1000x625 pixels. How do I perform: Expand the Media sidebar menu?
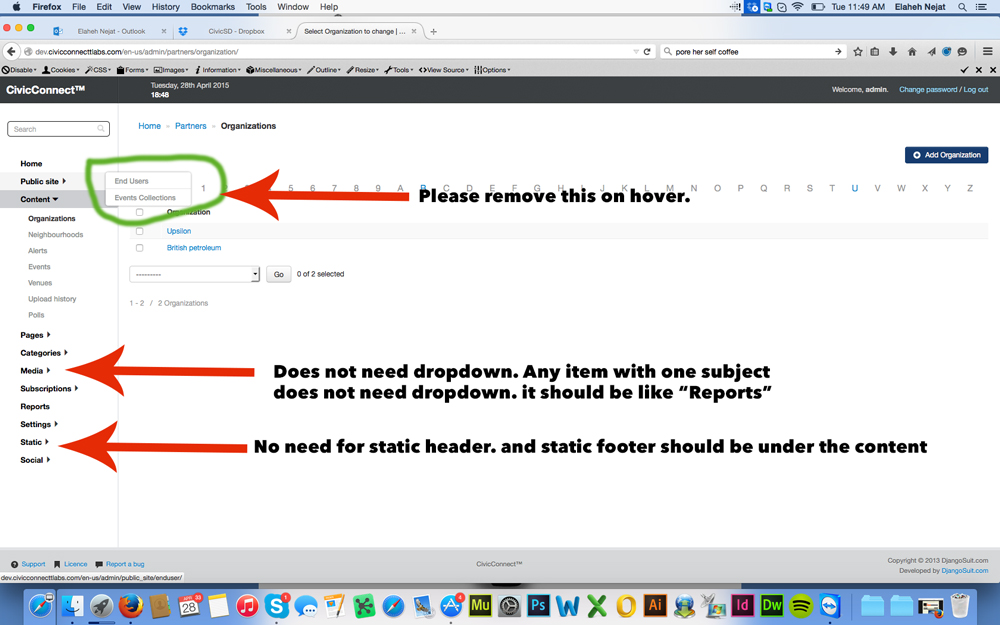[35, 371]
